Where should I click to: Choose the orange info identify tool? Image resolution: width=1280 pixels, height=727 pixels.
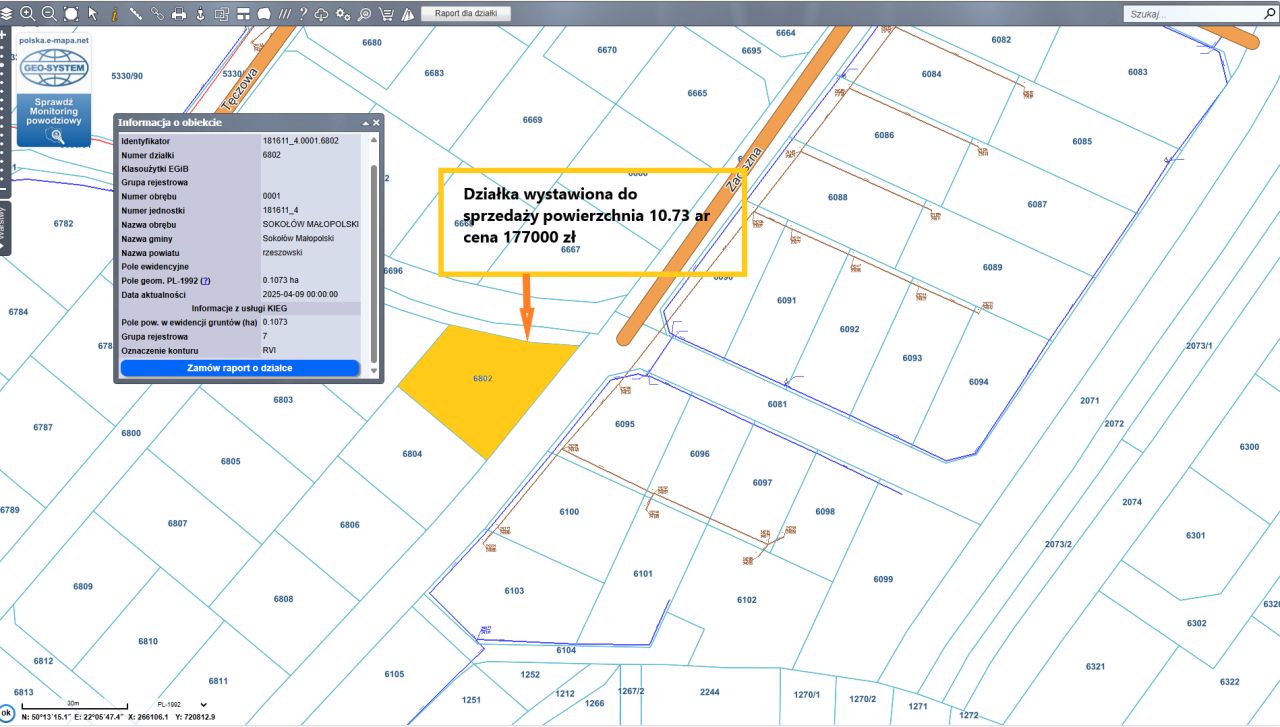114,14
